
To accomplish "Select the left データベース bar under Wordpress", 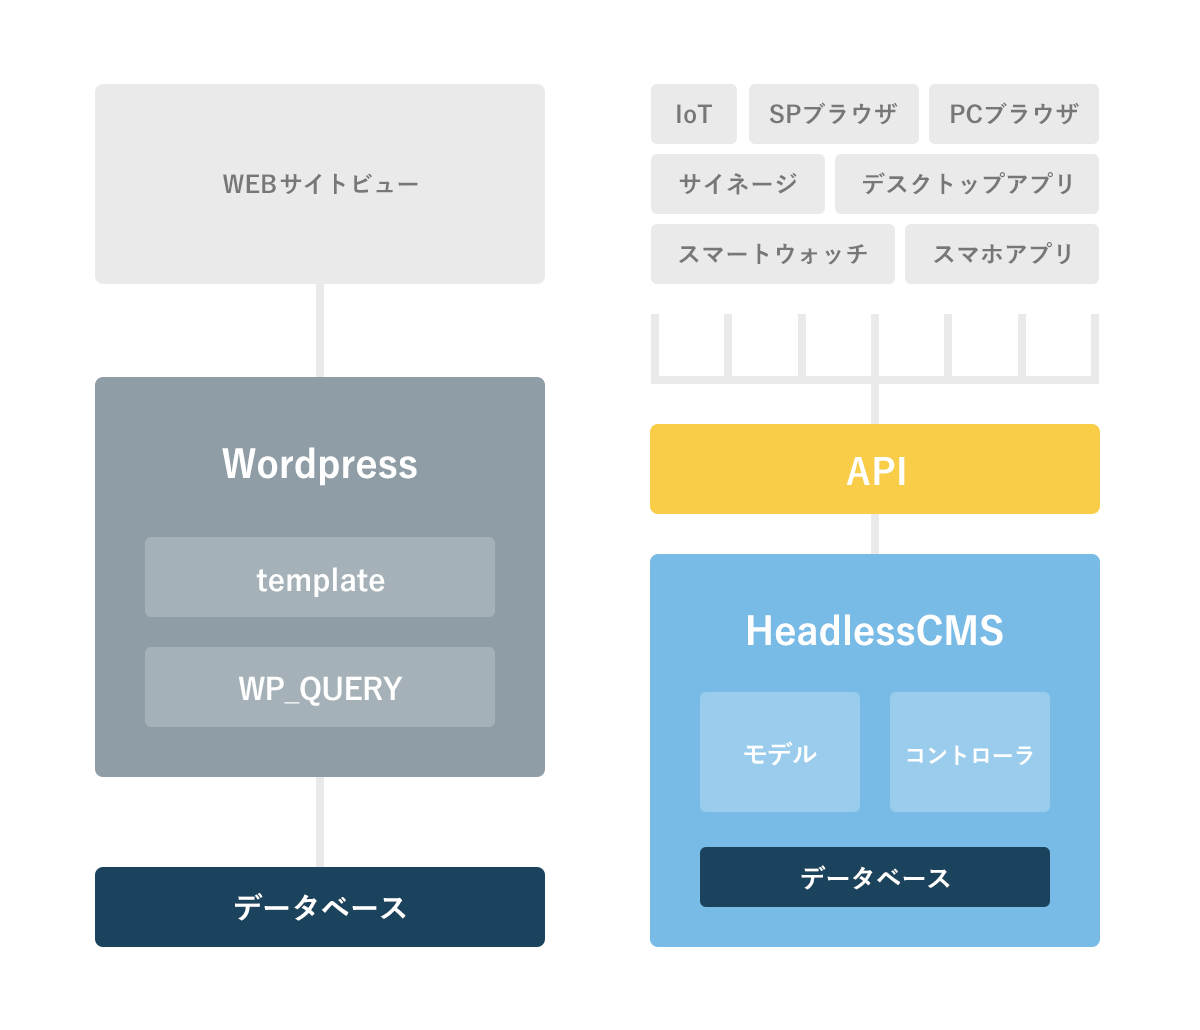I will coord(320,907).
